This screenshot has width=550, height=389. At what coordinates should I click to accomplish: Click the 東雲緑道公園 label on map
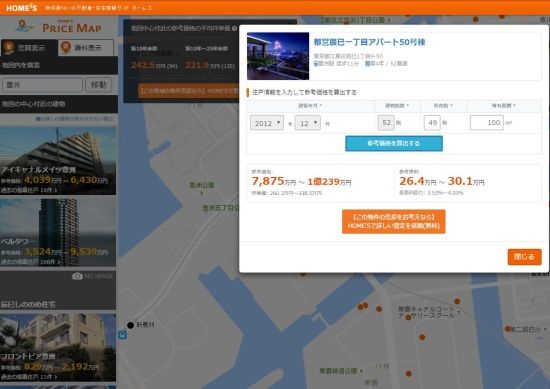(338, 370)
